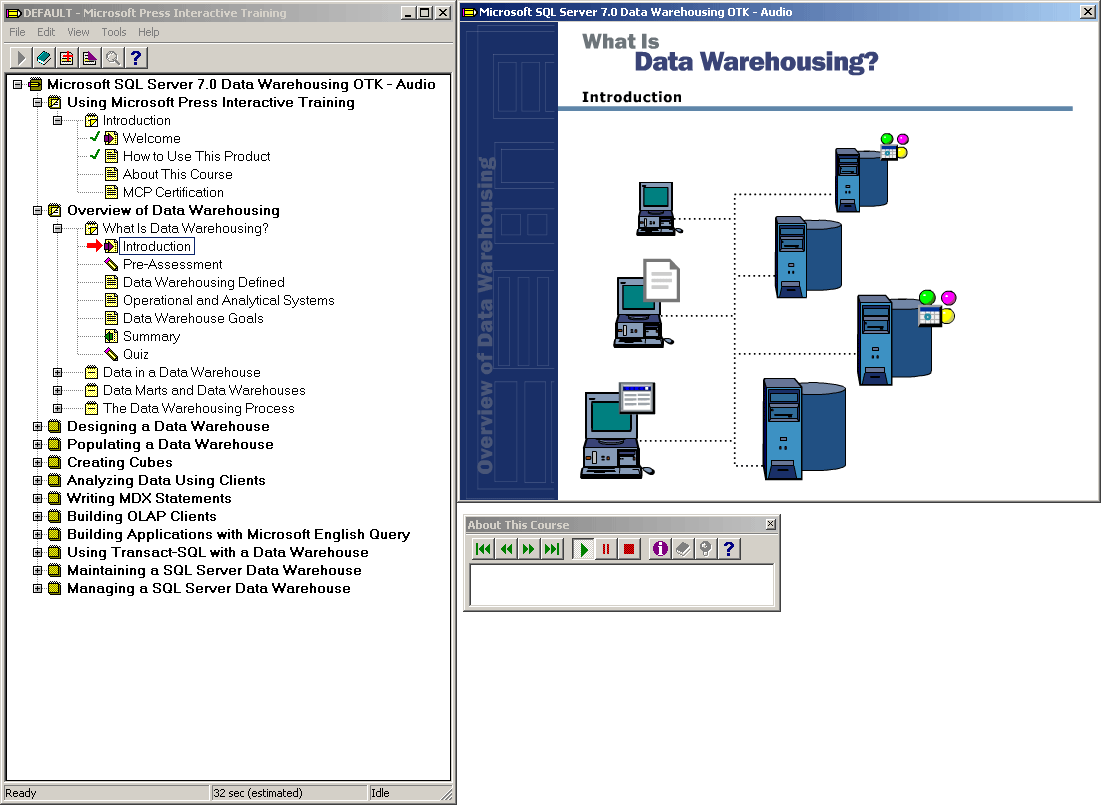Click the green rewind button

[506, 549]
